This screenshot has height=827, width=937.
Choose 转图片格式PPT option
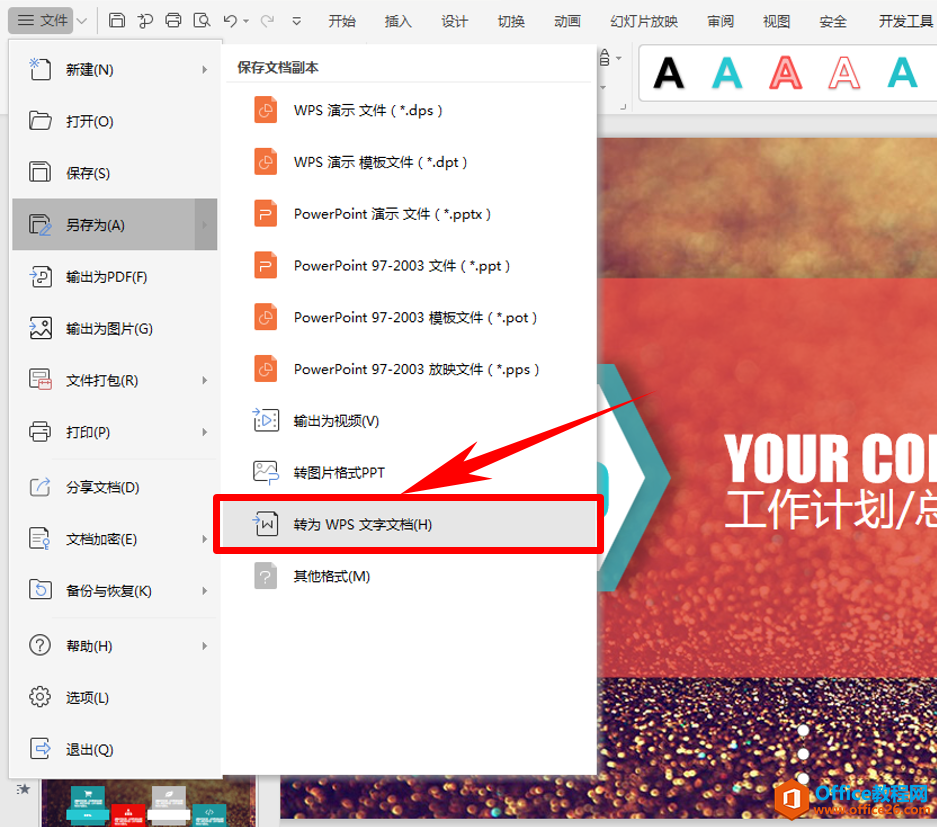(x=409, y=473)
